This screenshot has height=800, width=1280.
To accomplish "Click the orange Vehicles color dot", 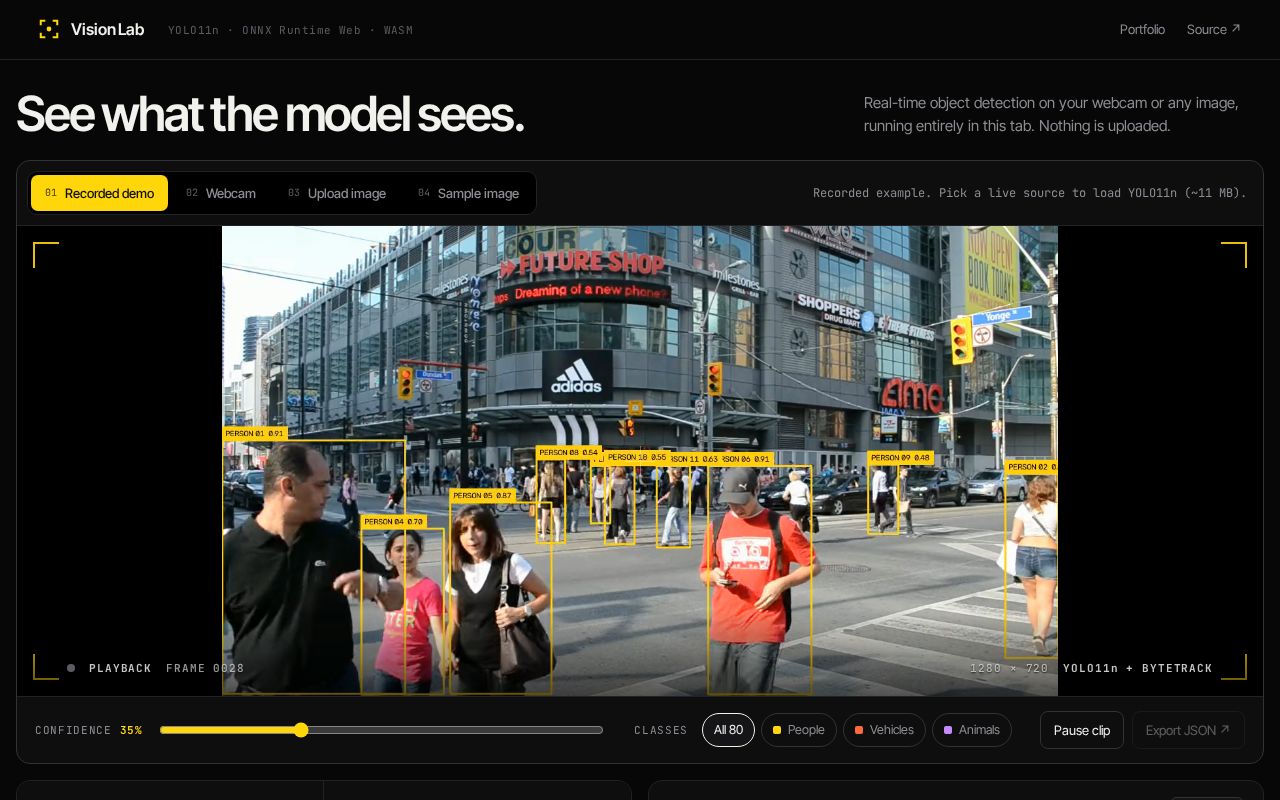I will tap(859, 730).
